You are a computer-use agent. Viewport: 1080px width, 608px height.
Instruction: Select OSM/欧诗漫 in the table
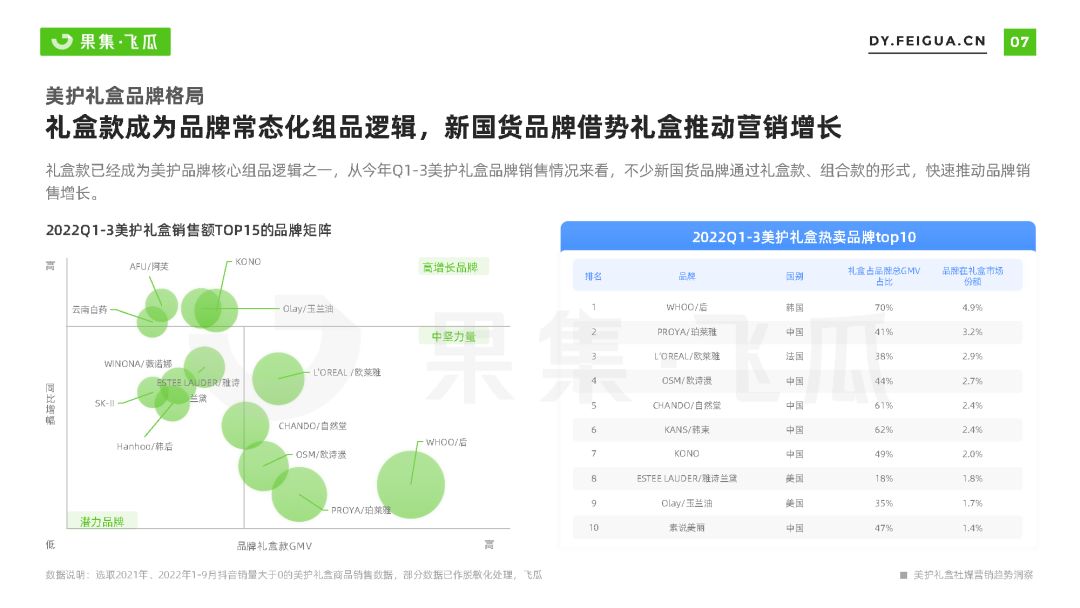[x=687, y=381]
